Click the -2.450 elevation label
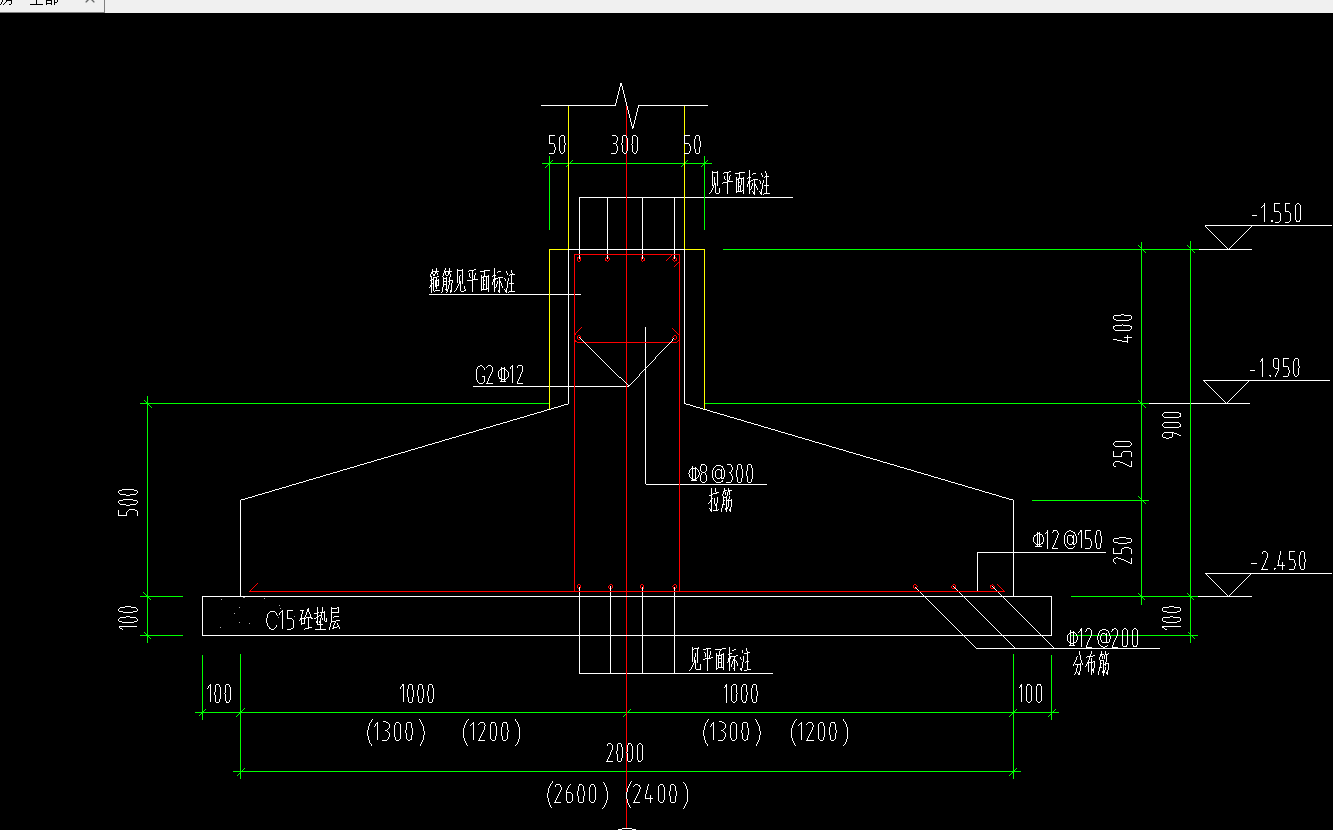The image size is (1333, 830). pos(1277,562)
